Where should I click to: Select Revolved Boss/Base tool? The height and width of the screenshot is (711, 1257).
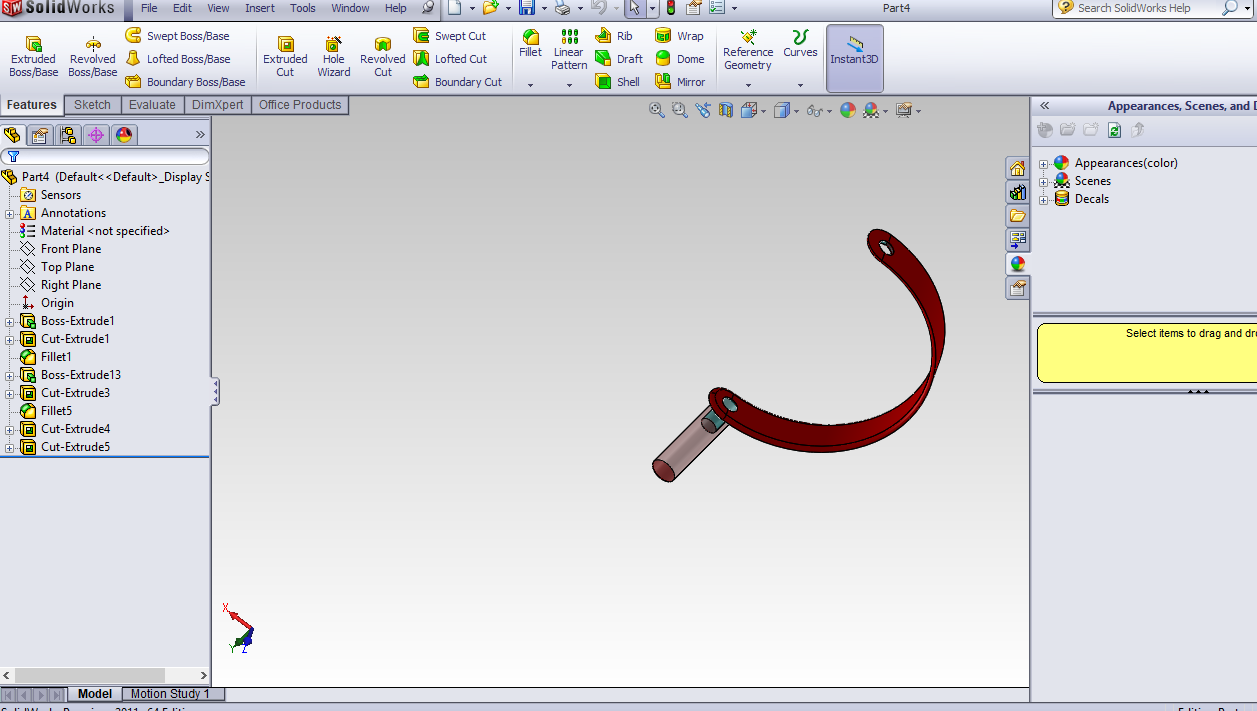click(x=93, y=57)
